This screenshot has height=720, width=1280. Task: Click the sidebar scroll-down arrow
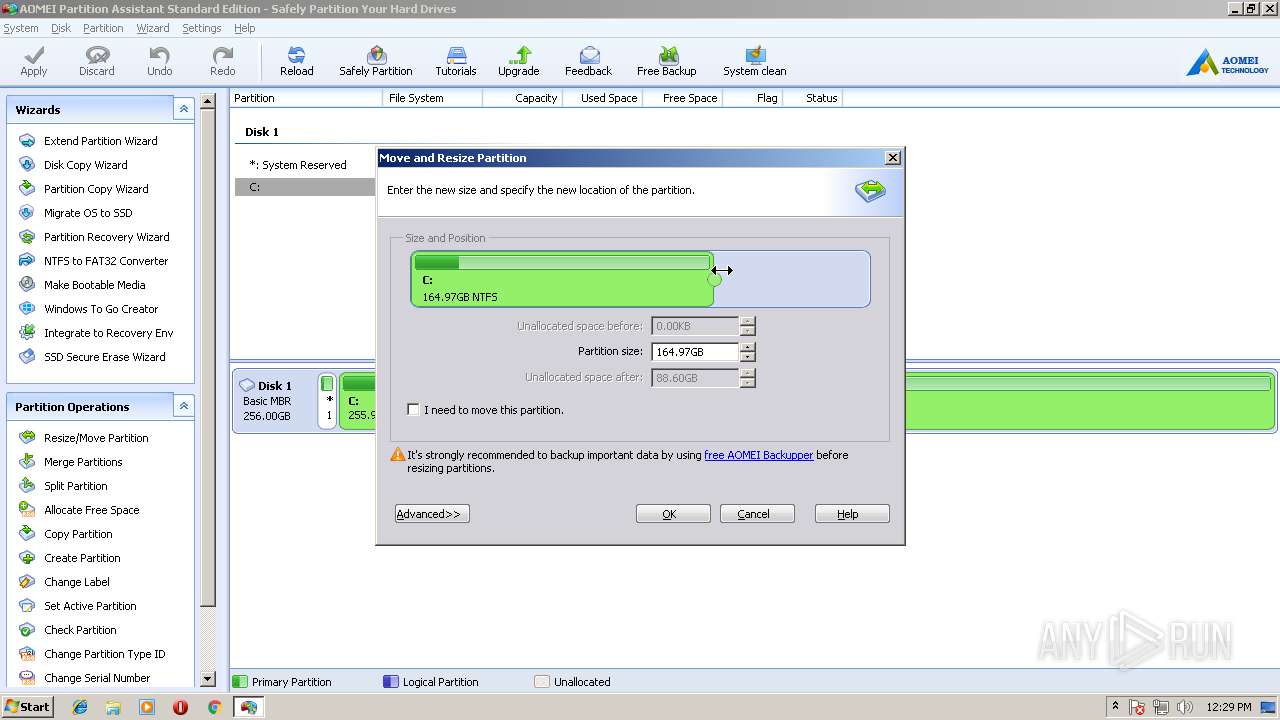click(x=208, y=679)
